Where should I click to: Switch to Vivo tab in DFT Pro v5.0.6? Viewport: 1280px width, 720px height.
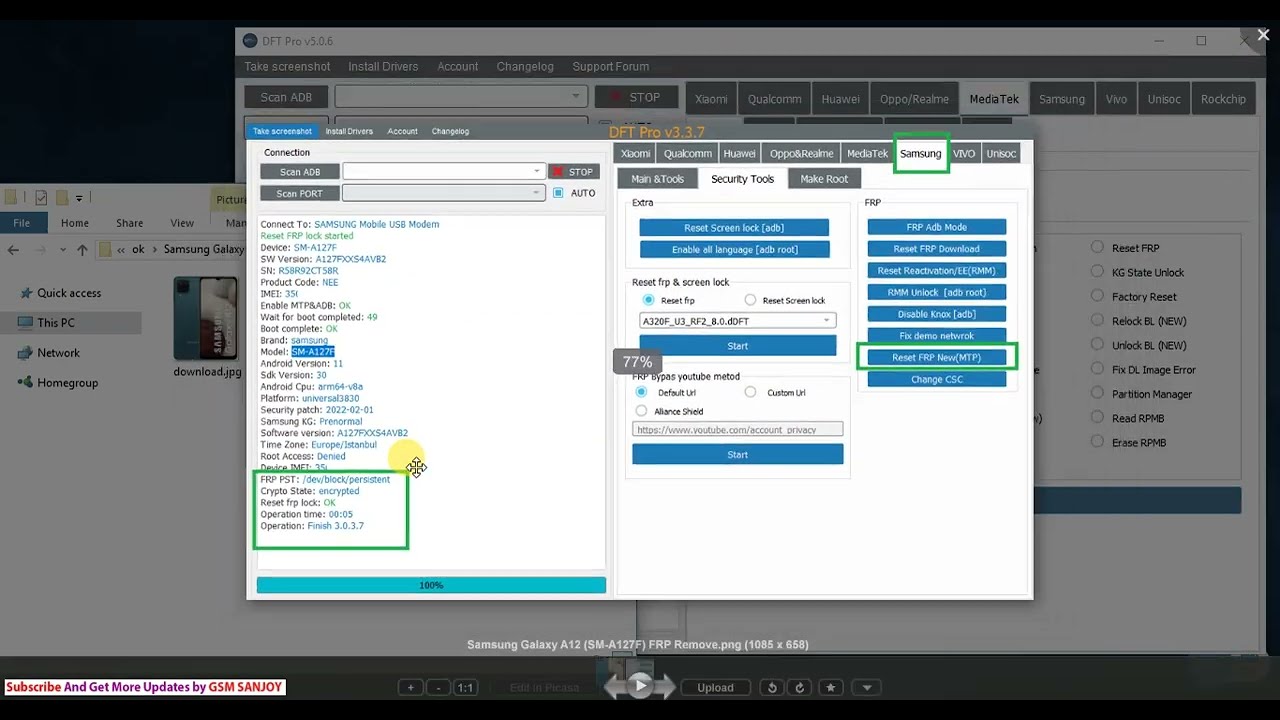pos(1116,99)
